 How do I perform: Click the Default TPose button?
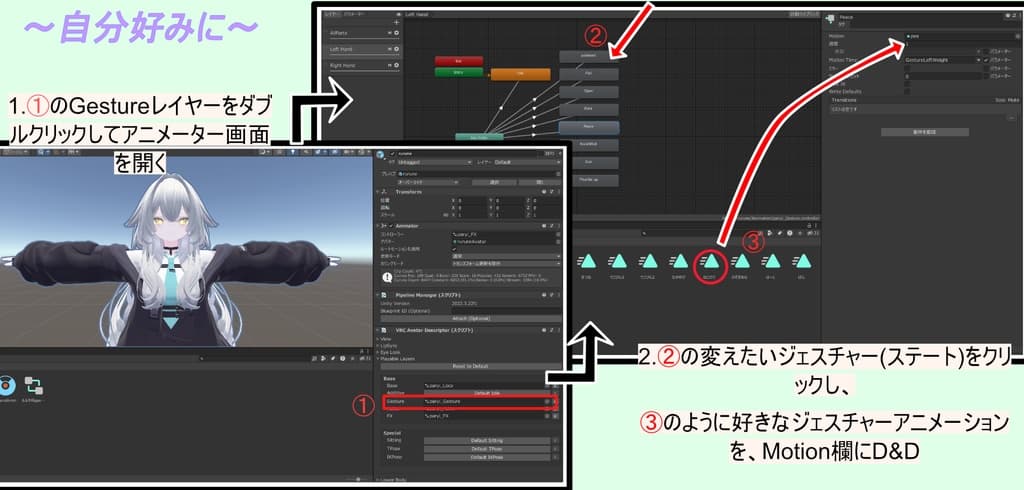(x=487, y=449)
